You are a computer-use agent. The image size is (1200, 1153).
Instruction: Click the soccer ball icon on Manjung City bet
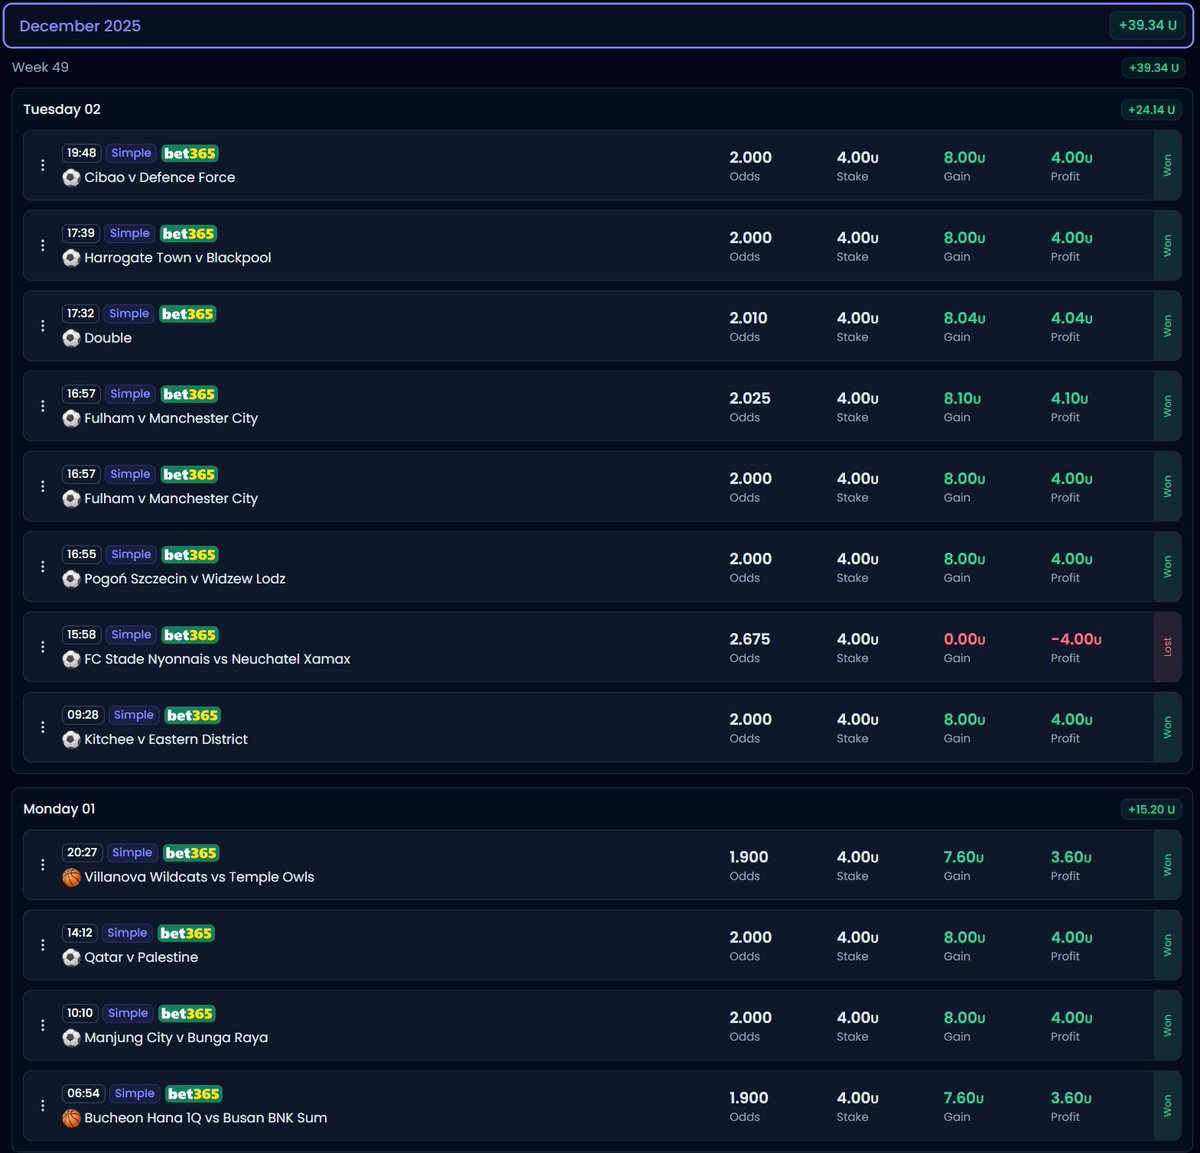[71, 1038]
